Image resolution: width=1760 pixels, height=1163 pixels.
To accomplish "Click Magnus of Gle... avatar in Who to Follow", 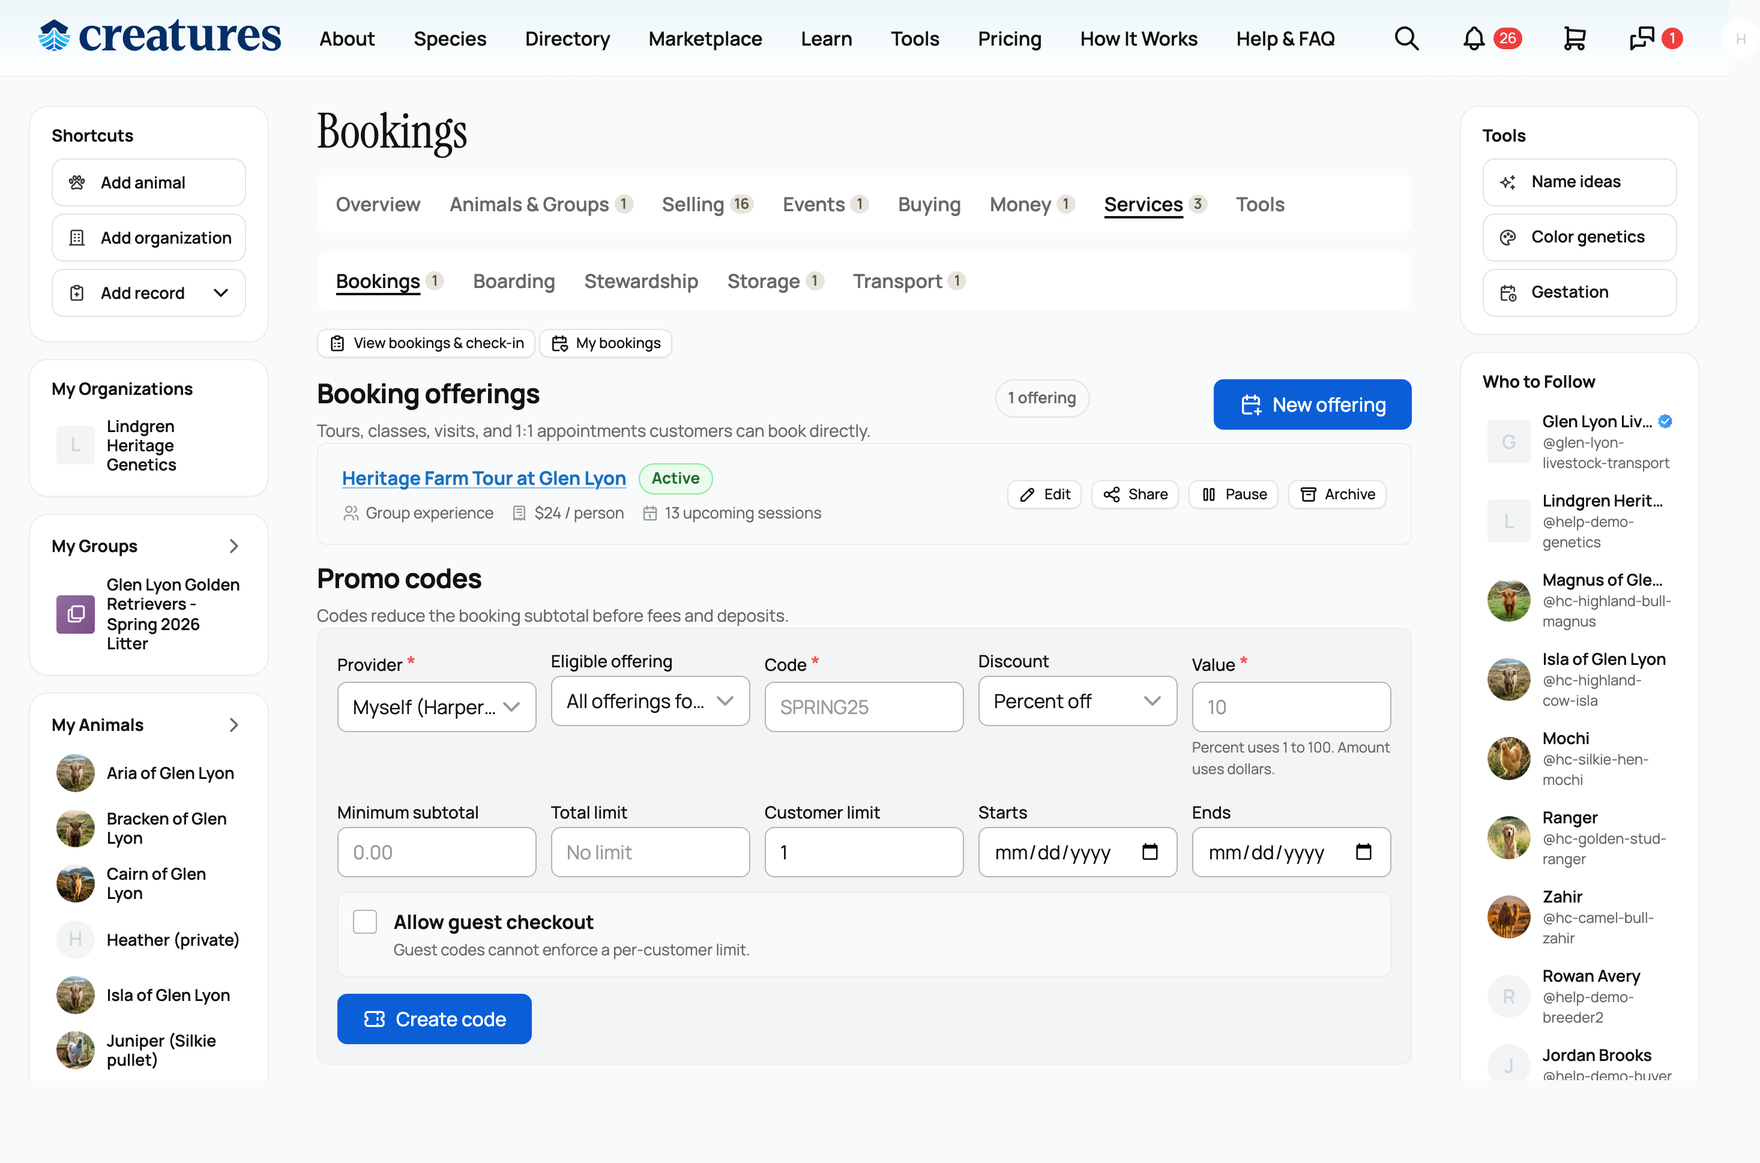I will pyautogui.click(x=1508, y=600).
